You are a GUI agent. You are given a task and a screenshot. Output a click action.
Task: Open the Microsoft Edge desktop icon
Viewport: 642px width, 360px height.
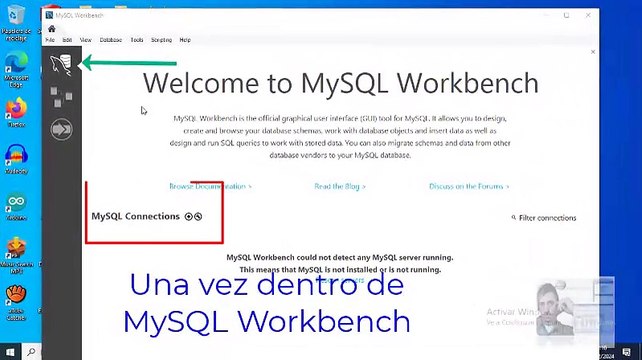[16, 69]
